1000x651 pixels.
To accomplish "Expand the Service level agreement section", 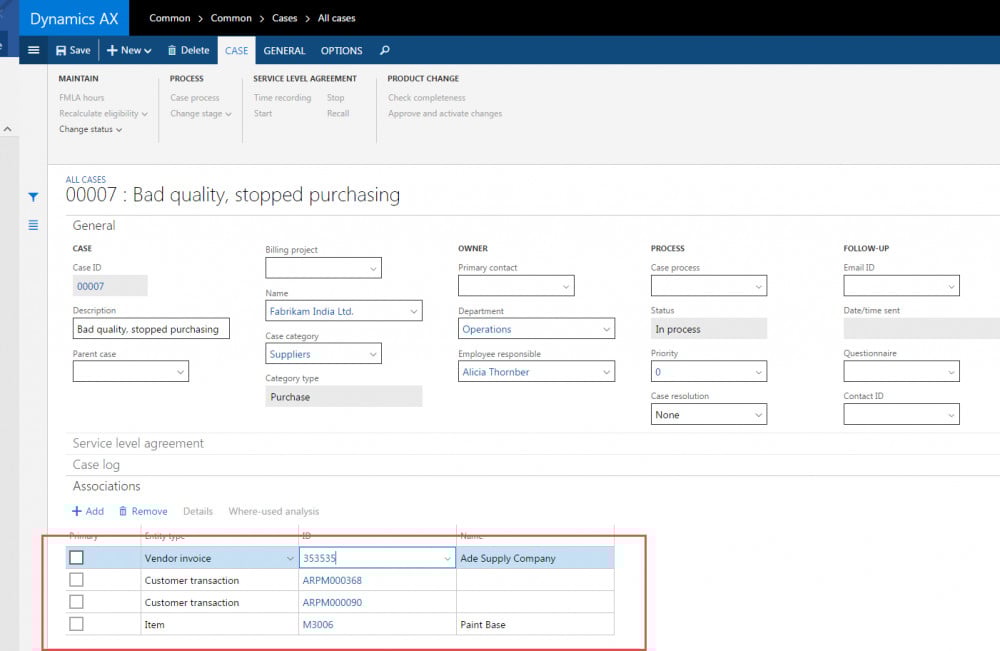I will point(138,443).
